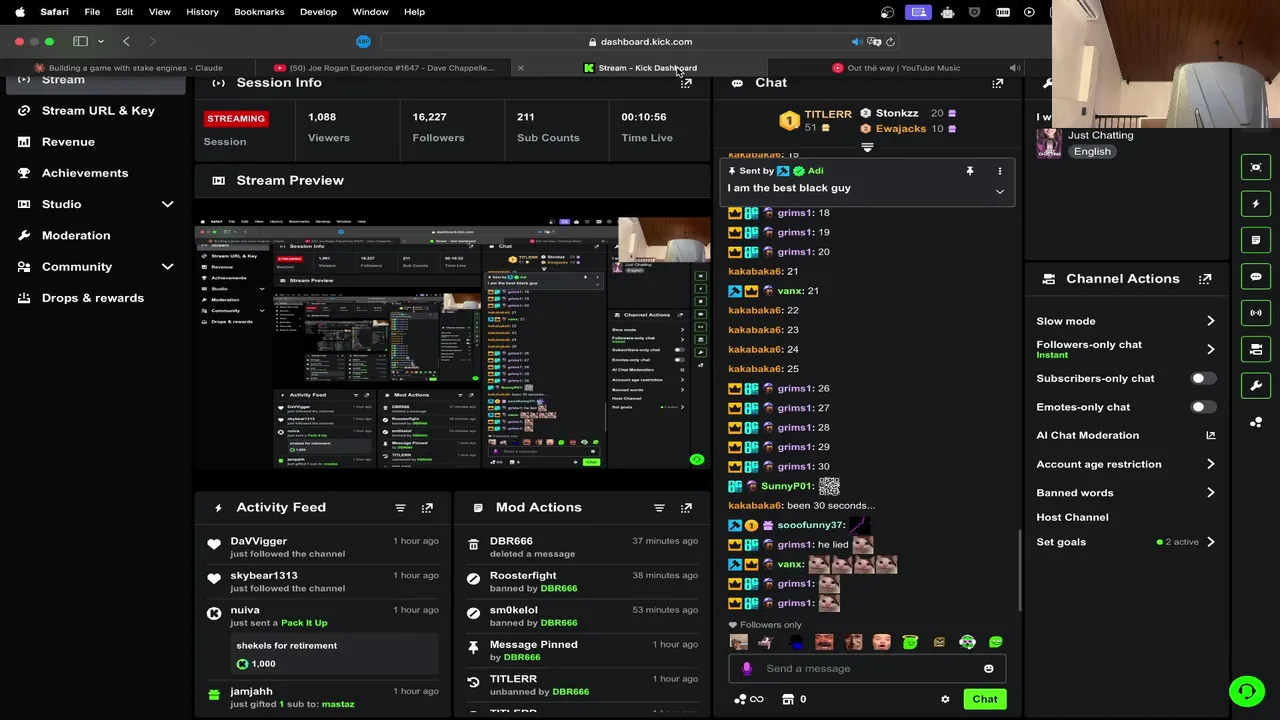
Task: Open DBR666 who banned Roosterfight
Action: [558, 588]
